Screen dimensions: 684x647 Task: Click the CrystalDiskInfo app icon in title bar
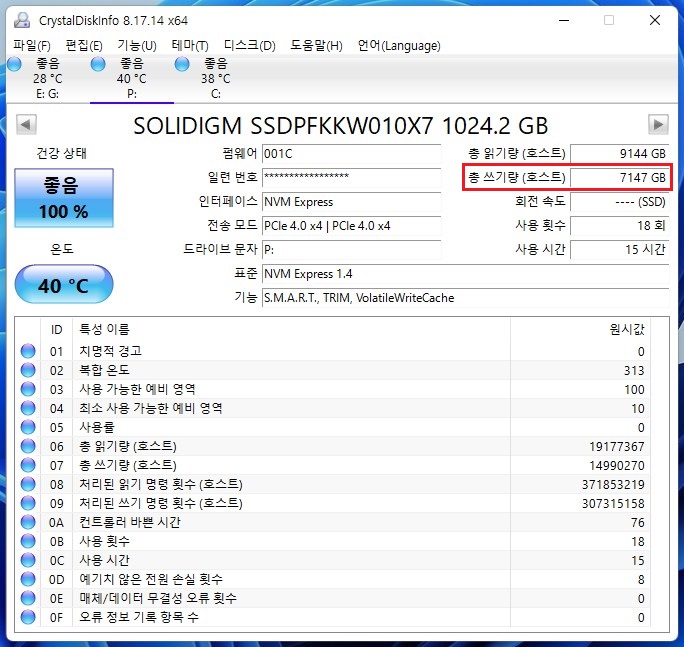pyautogui.click(x=21, y=21)
